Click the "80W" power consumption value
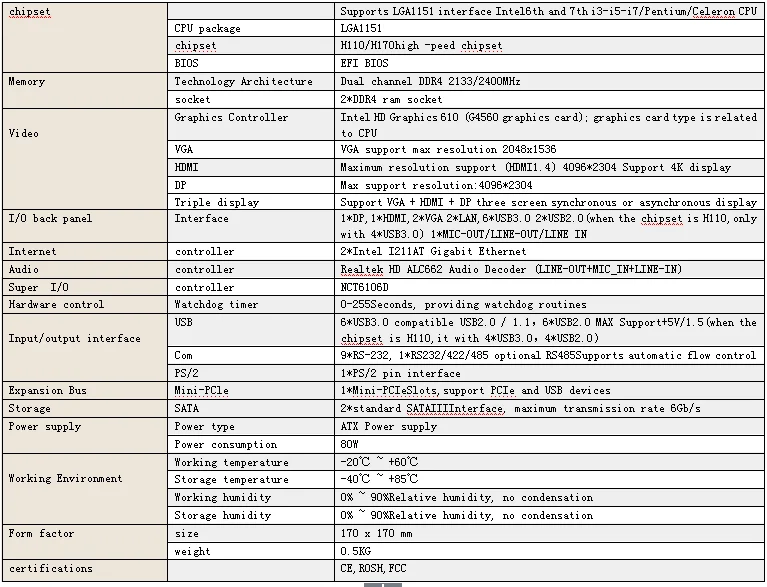767x587 pixels. point(352,445)
